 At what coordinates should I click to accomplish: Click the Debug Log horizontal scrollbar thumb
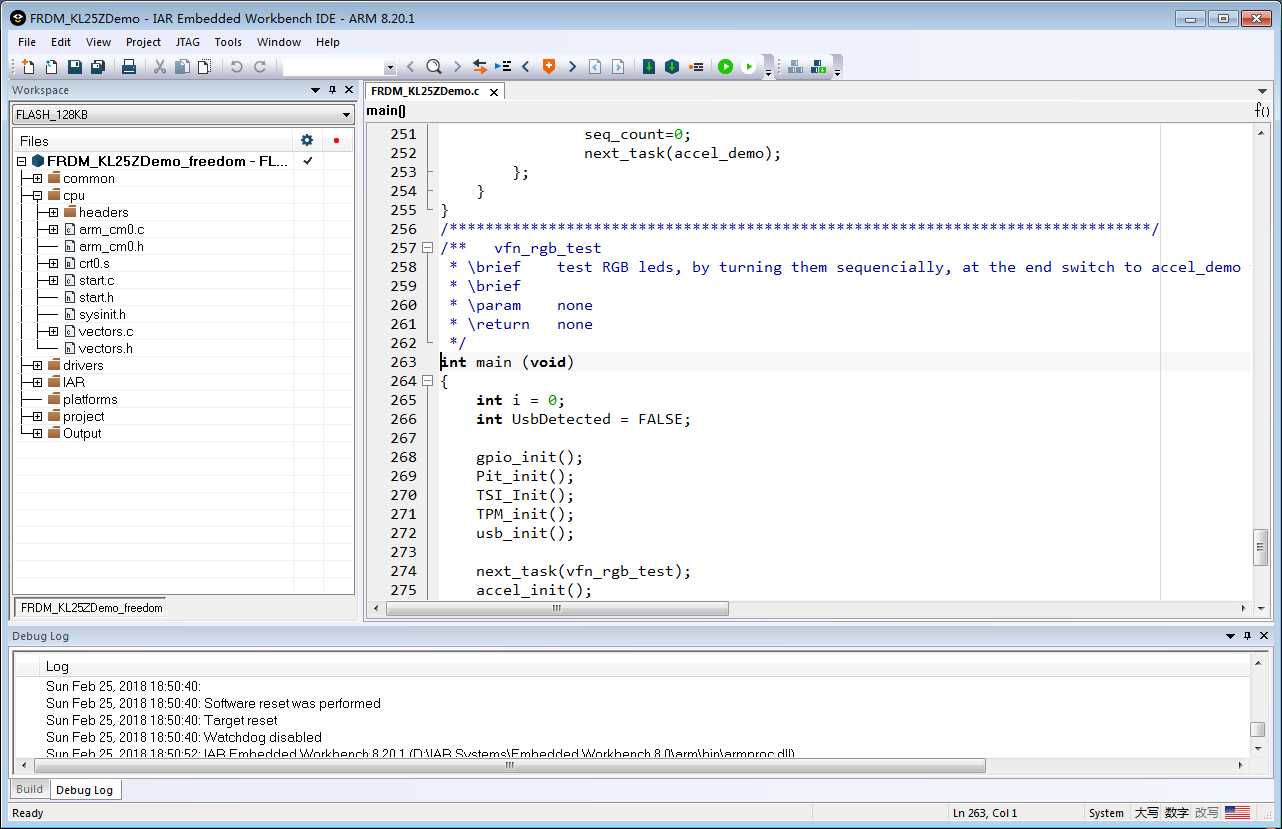click(510, 766)
